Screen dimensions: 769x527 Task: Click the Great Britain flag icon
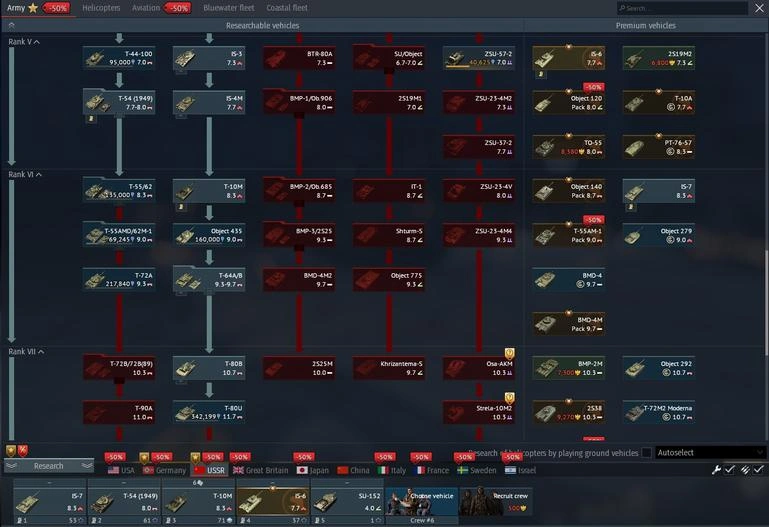(238, 470)
